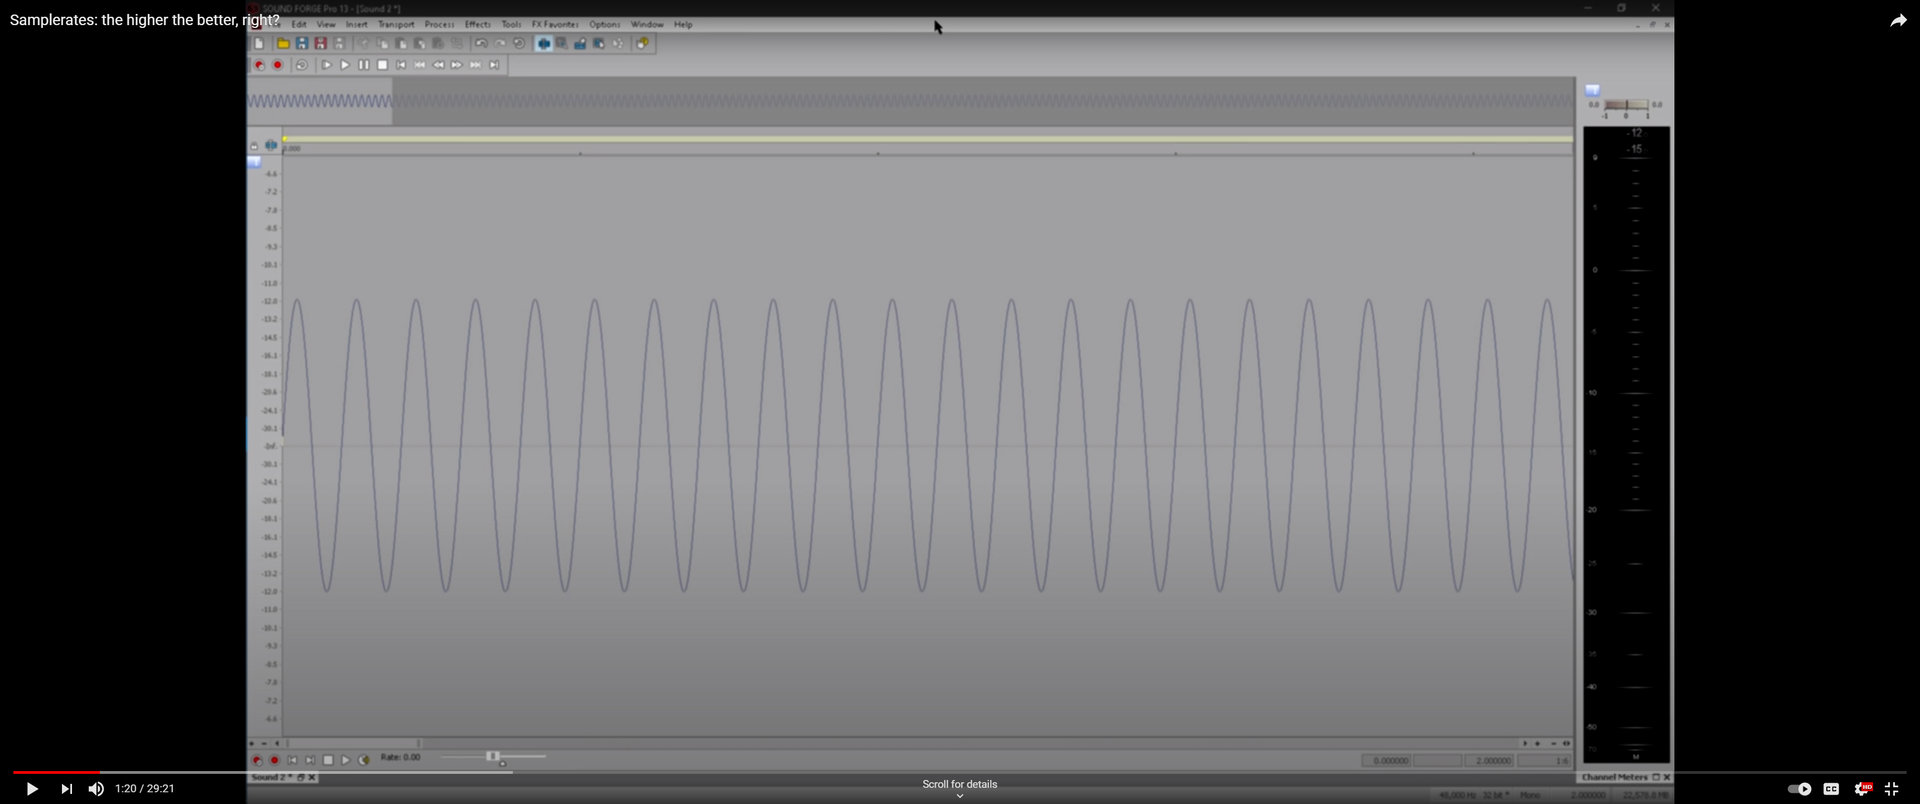Exit full screen mode
Screen dimensions: 1920x804
[x=1891, y=789]
